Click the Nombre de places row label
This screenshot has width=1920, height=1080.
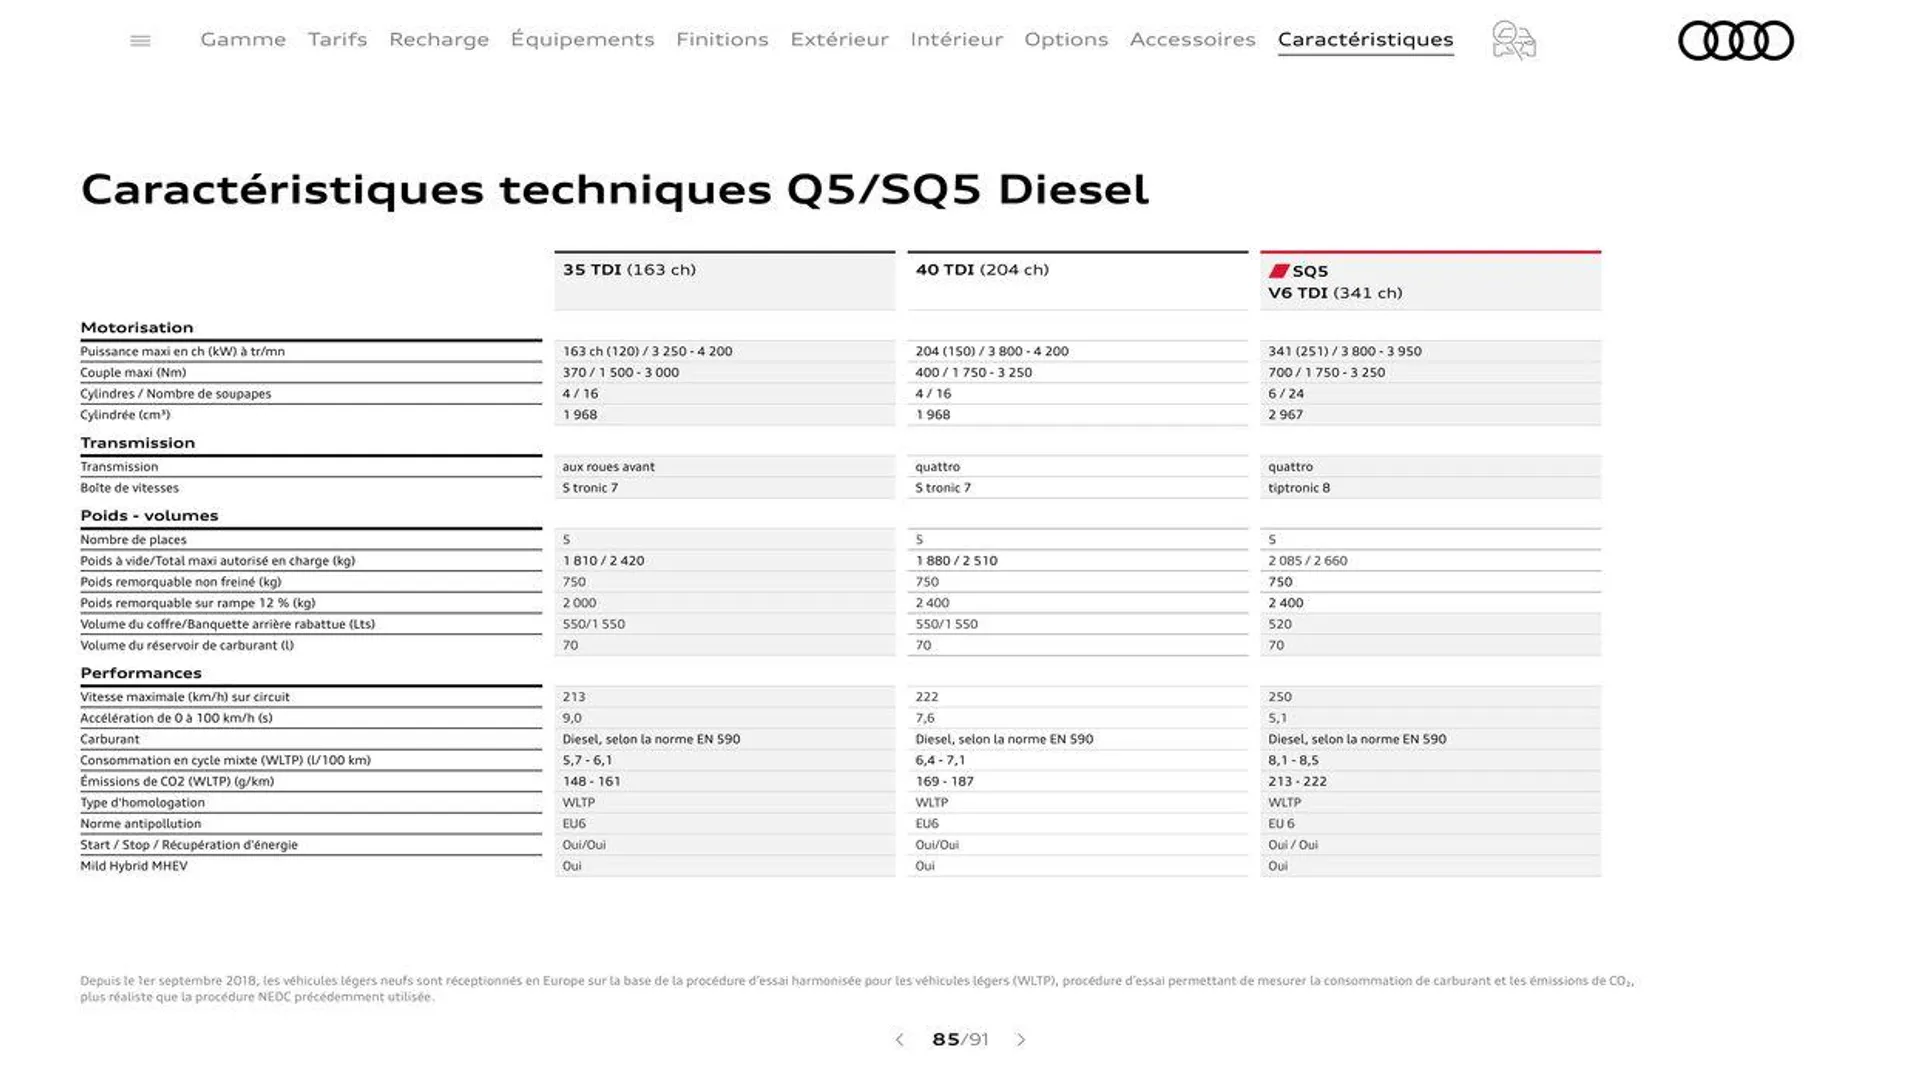pyautogui.click(x=133, y=539)
